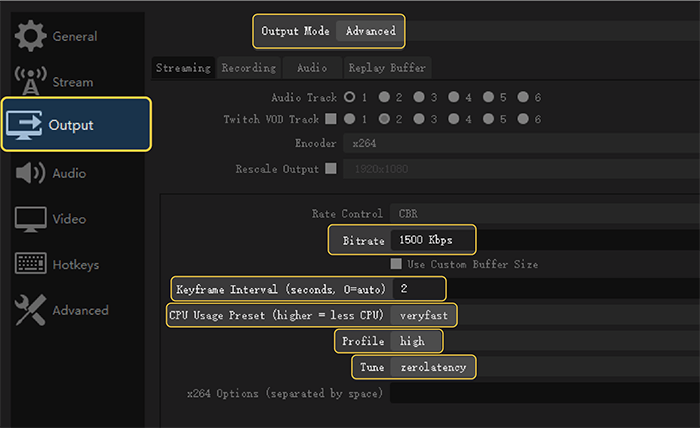
Task: Select the Output monitor icon
Action: 24,125
